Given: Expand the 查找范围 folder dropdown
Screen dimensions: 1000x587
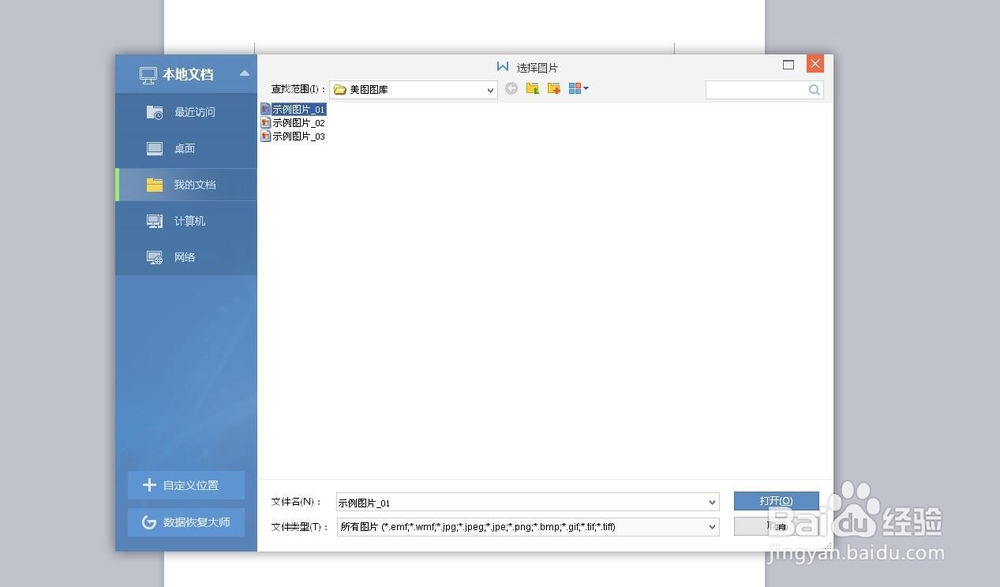Looking at the screenshot, I should click(x=490, y=90).
